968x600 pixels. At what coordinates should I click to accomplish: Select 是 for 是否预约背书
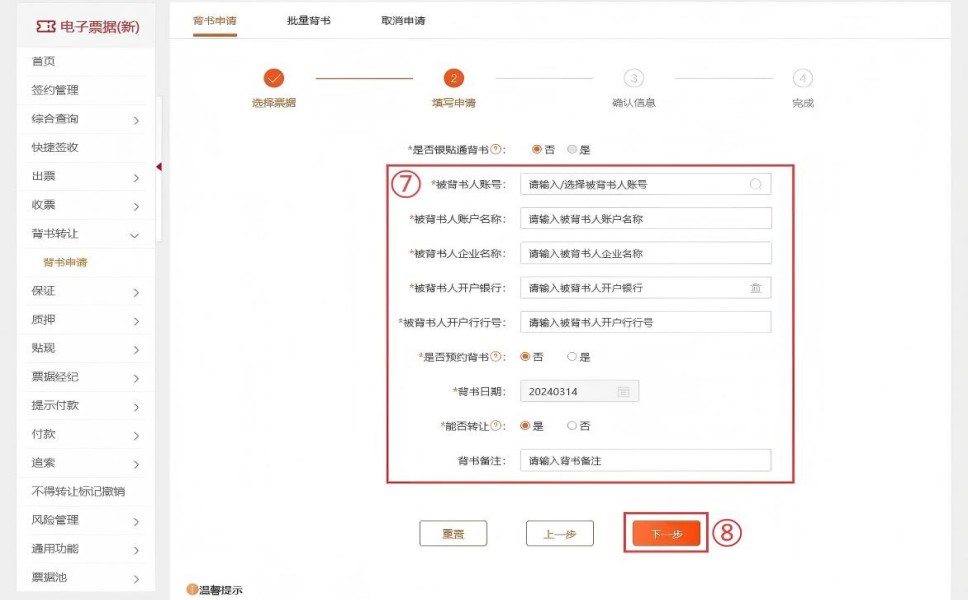click(572, 357)
